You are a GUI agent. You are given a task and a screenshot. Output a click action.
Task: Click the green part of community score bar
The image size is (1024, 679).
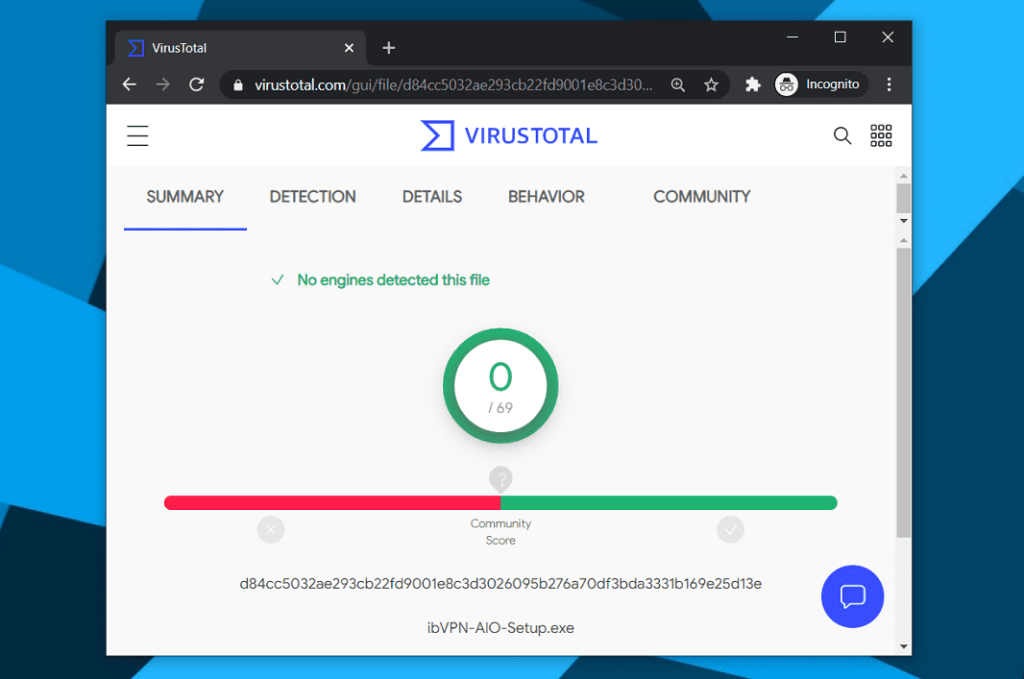click(669, 503)
